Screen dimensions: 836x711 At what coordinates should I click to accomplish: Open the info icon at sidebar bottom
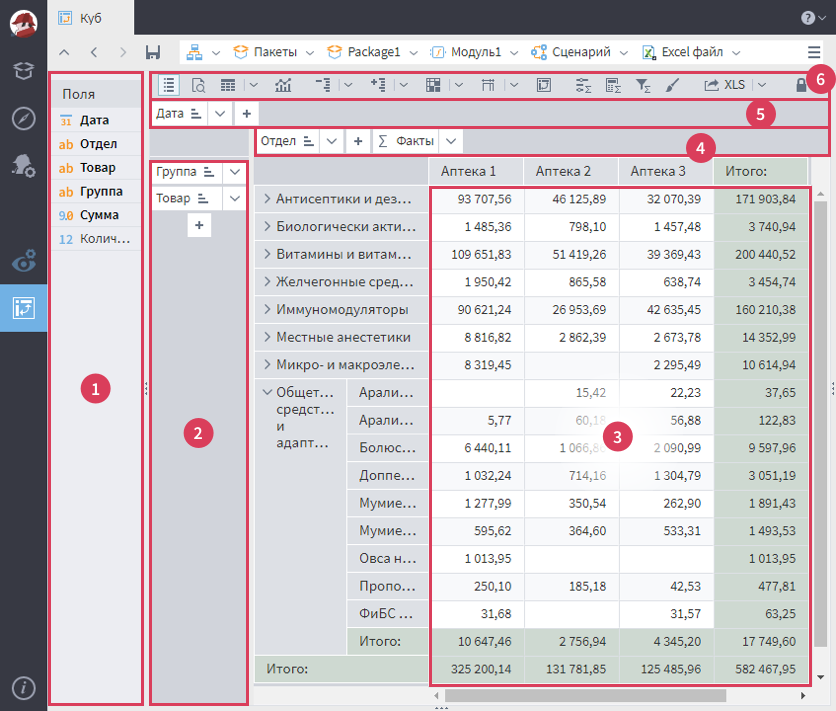[x=23, y=688]
